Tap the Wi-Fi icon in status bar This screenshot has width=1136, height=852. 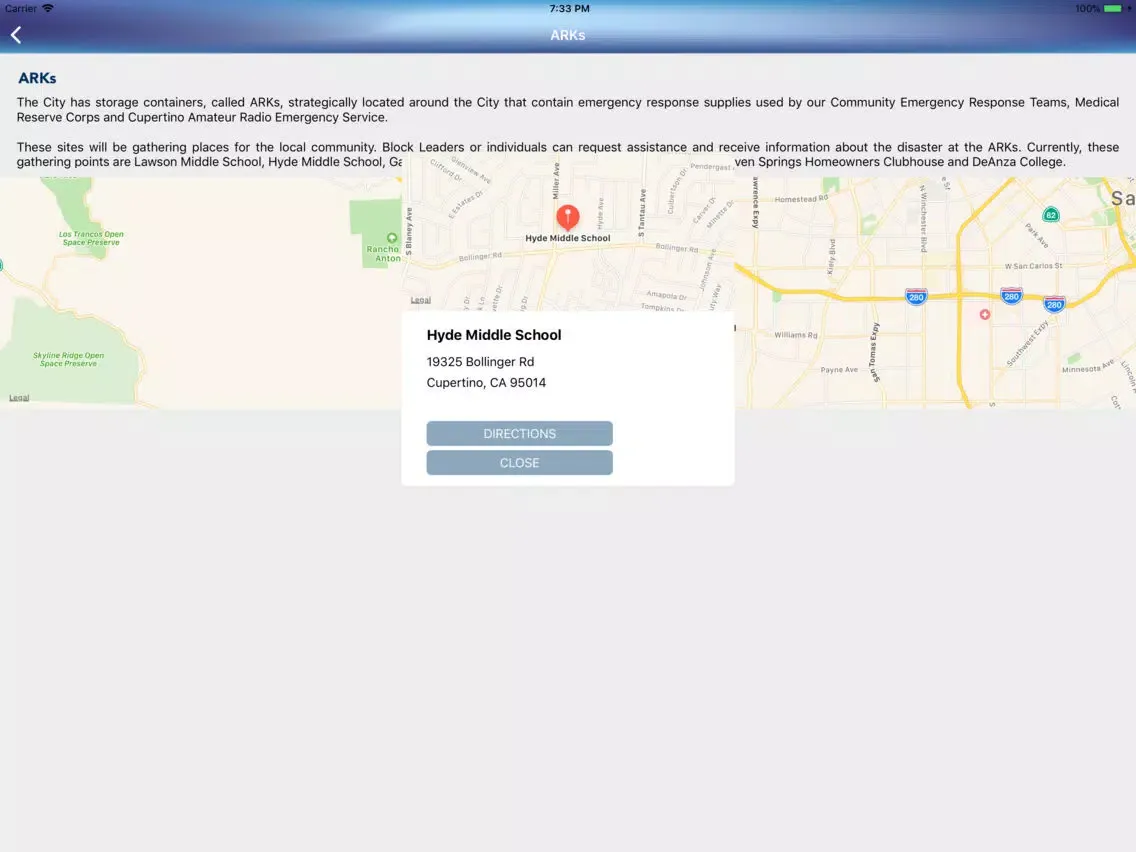(48, 8)
